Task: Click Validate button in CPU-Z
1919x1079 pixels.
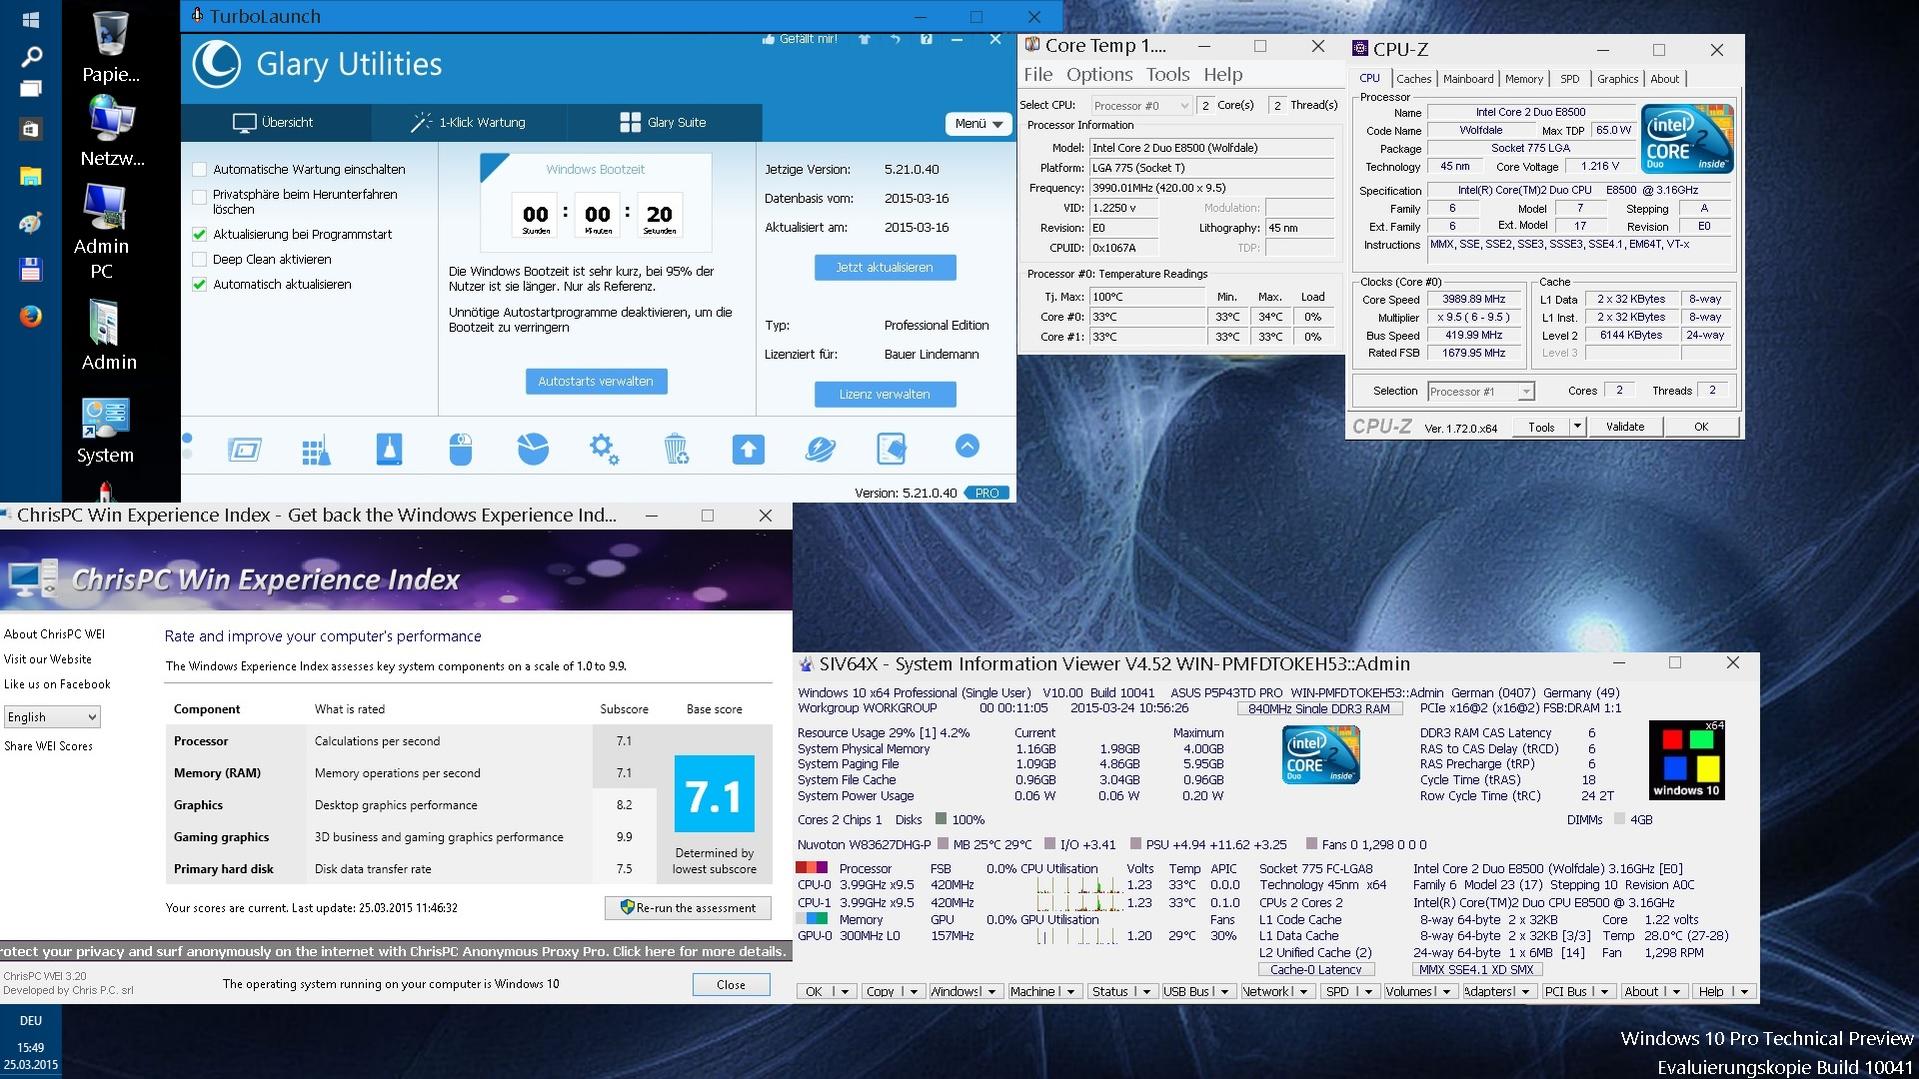Action: point(1624,427)
